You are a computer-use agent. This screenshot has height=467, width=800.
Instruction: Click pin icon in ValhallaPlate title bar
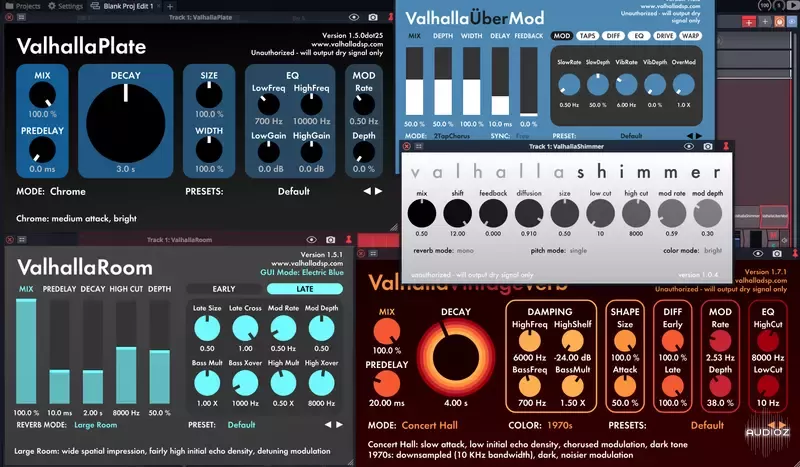[391, 17]
